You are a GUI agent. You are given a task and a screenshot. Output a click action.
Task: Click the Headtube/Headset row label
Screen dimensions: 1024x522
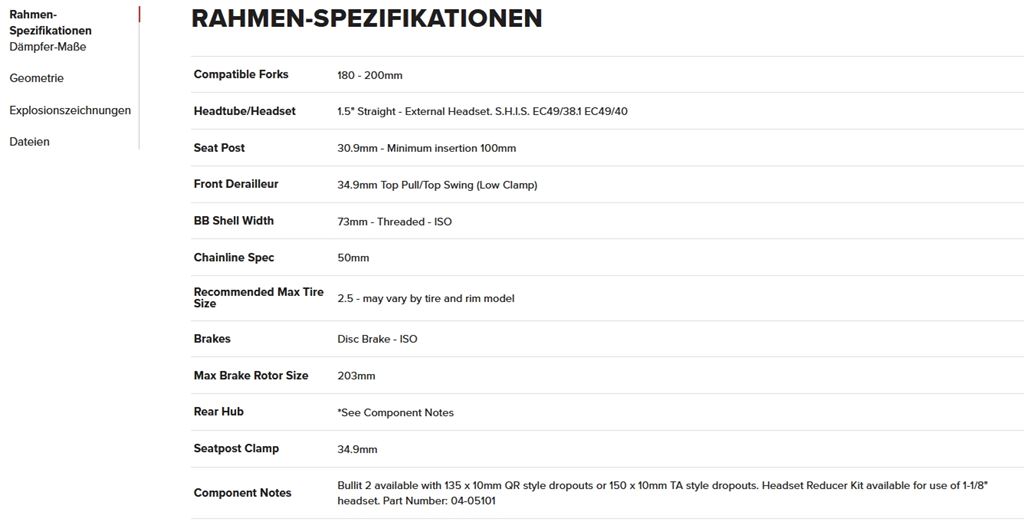[245, 111]
